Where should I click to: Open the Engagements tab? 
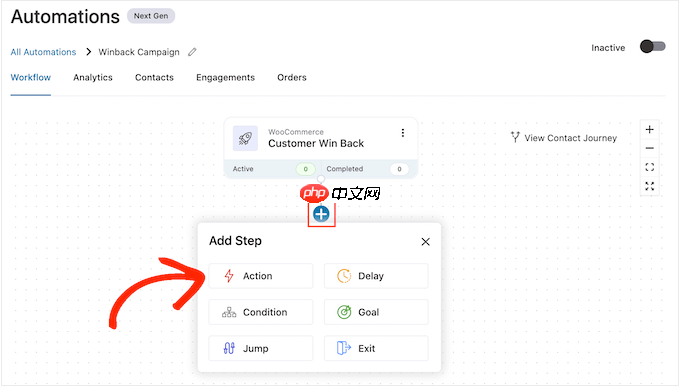226,78
